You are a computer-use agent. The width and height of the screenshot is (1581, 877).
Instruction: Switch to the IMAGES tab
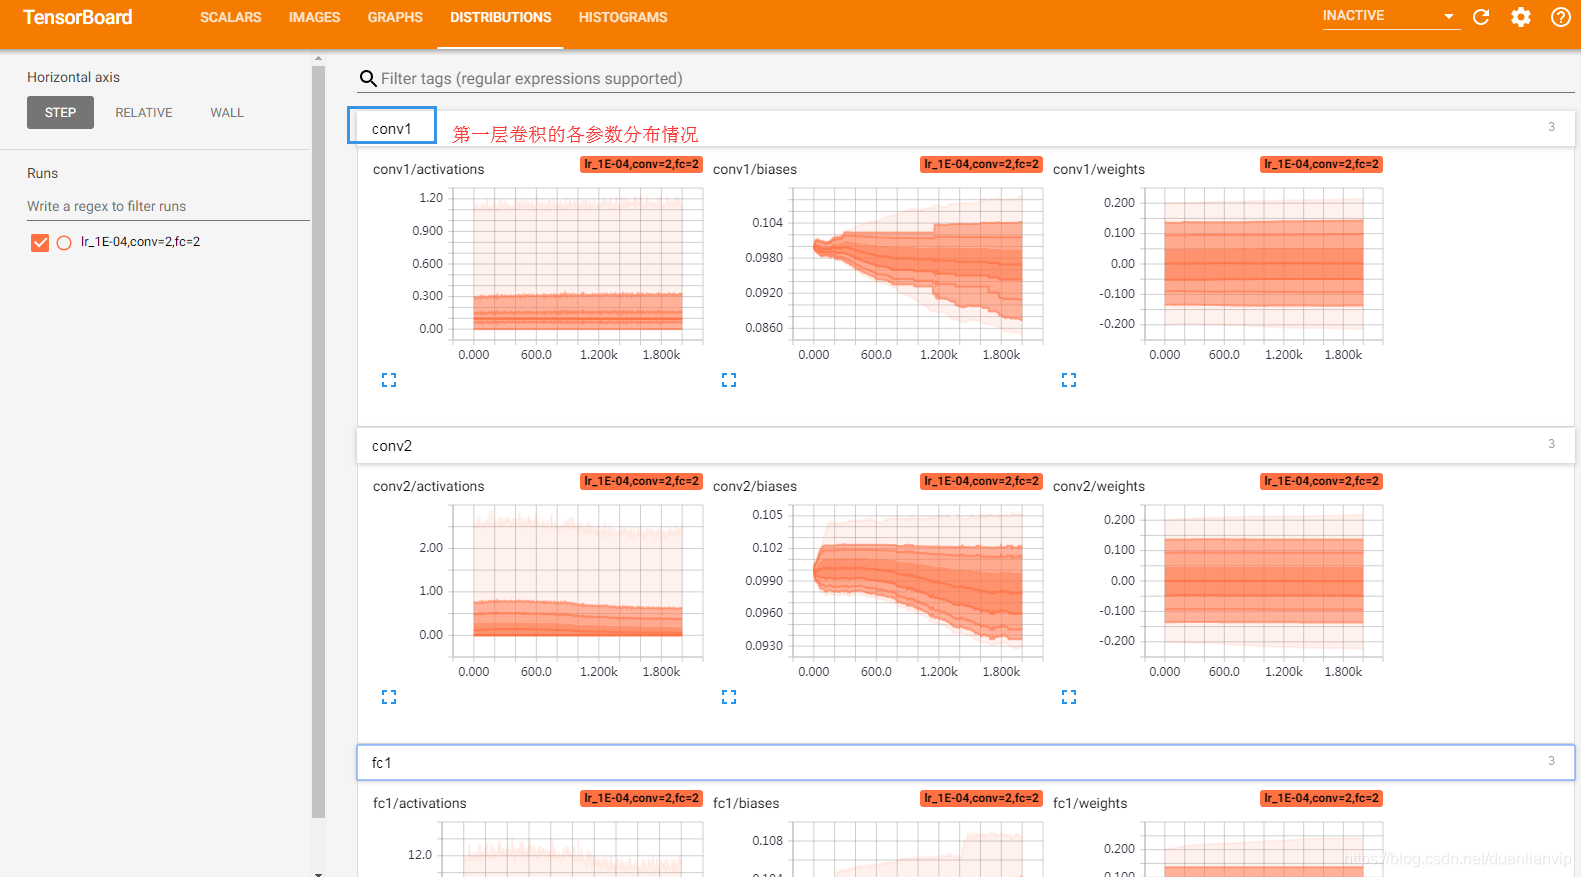[315, 18]
